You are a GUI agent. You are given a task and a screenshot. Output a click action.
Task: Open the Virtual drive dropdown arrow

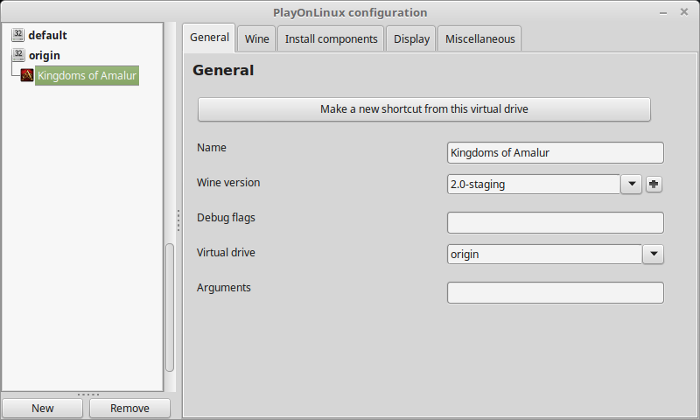coord(653,254)
